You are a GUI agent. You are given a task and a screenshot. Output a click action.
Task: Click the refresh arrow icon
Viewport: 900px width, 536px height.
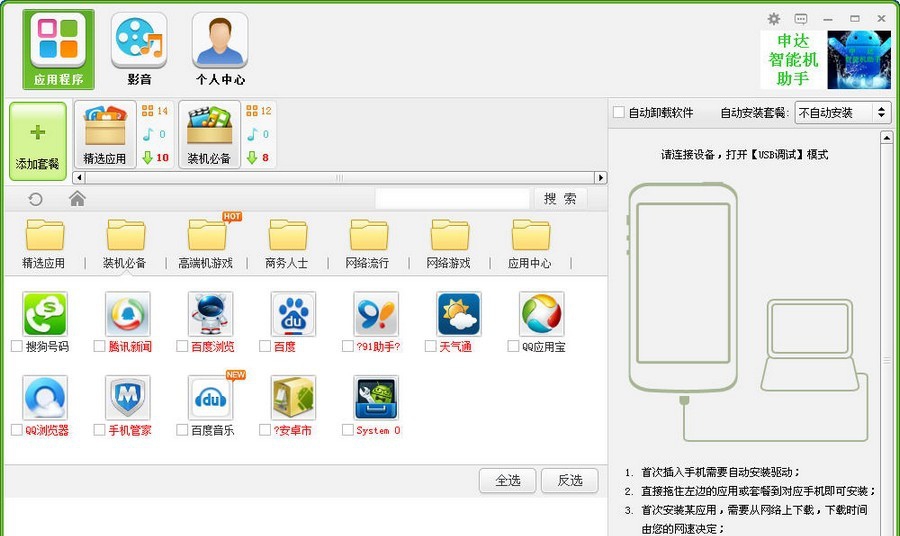(36, 199)
